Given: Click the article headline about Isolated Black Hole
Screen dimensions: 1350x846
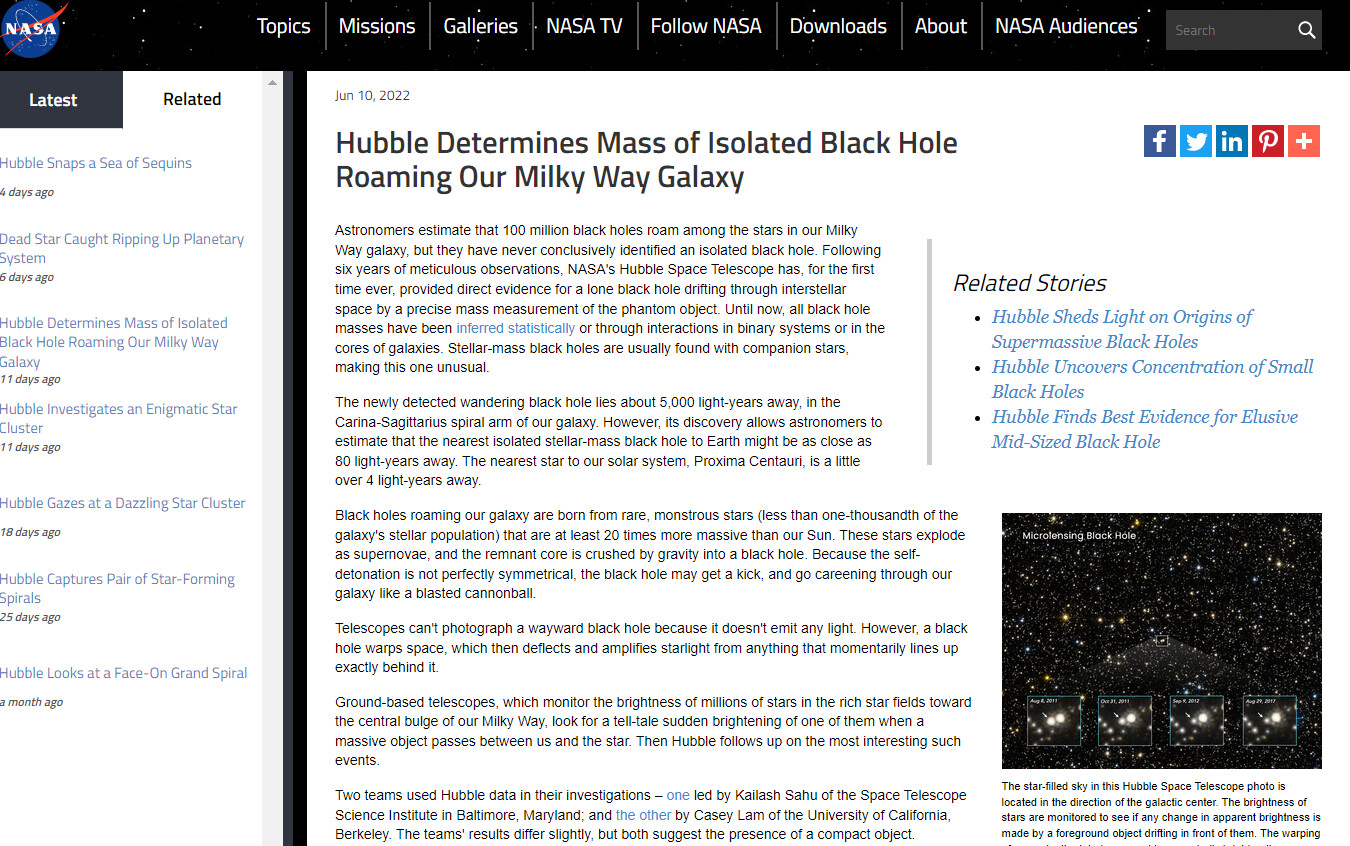Looking at the screenshot, I should click(646, 160).
